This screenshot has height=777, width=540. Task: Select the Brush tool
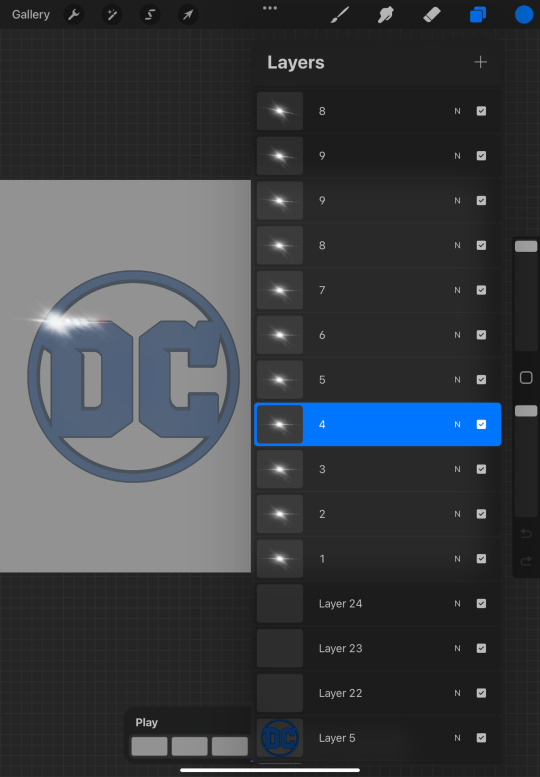(x=340, y=14)
